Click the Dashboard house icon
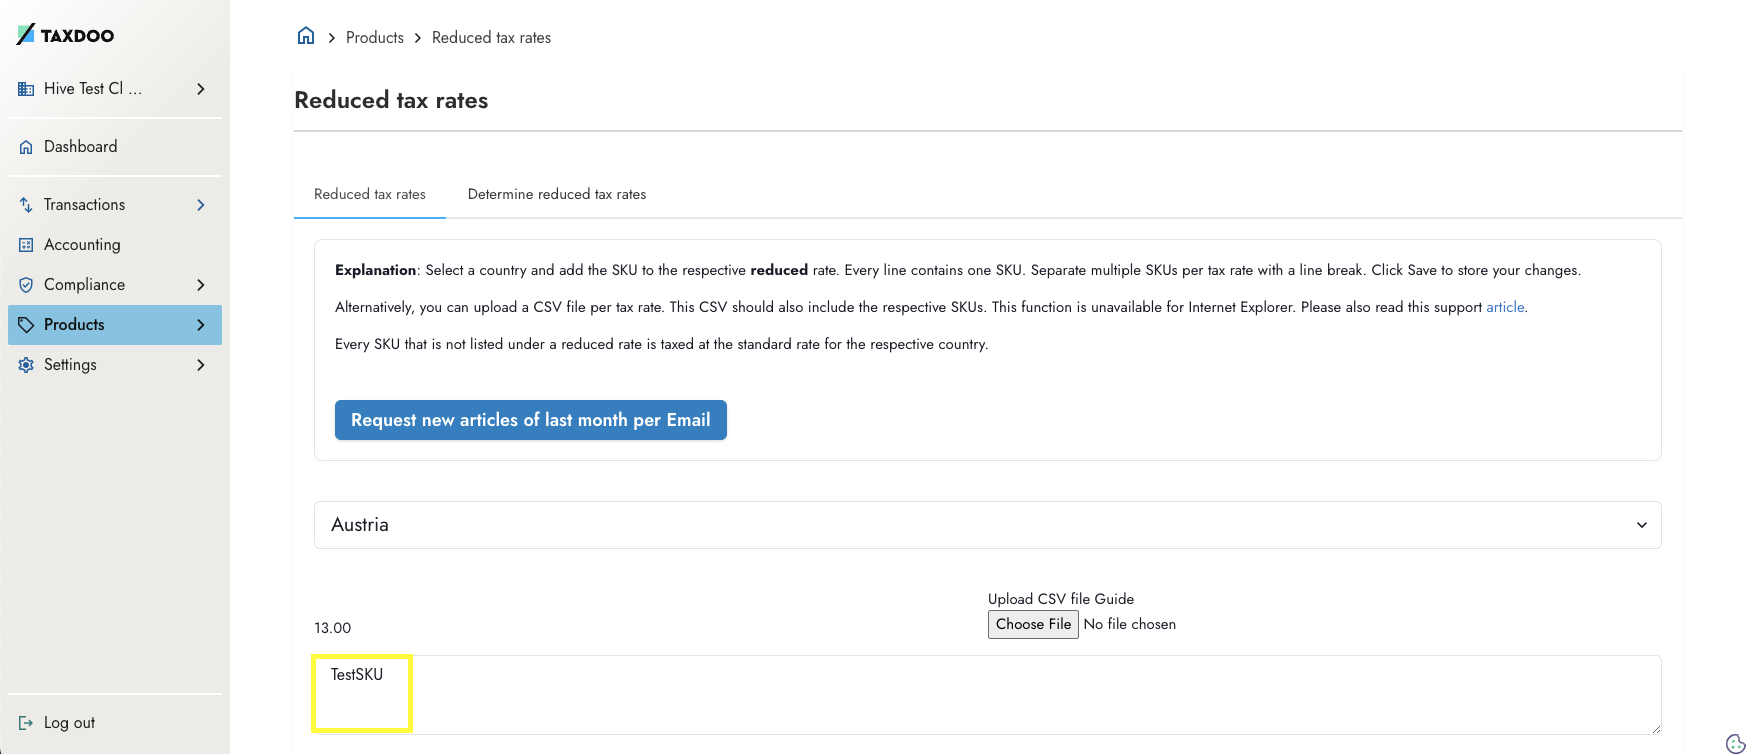1746x754 pixels. tap(26, 147)
